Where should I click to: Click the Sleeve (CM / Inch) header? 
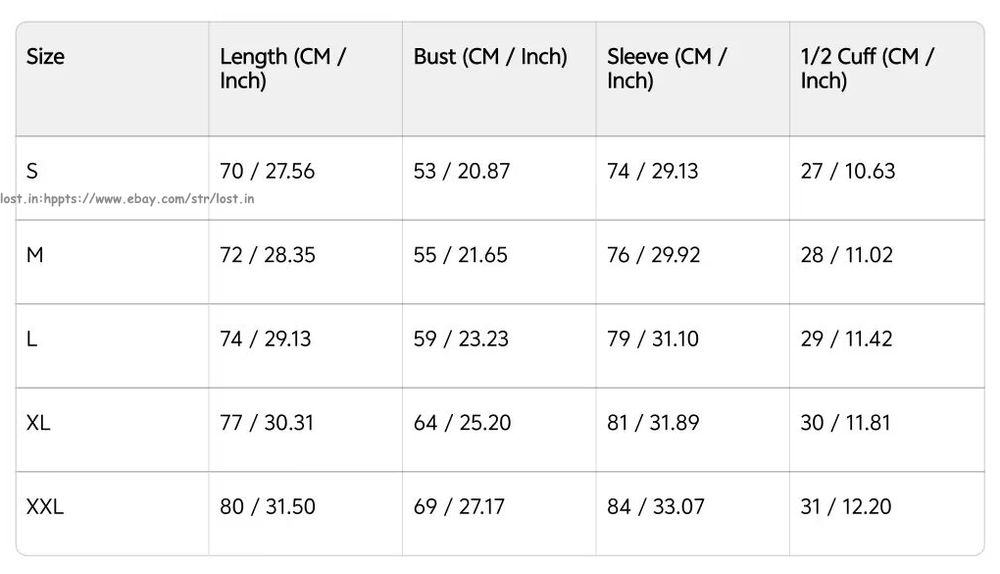667,68
